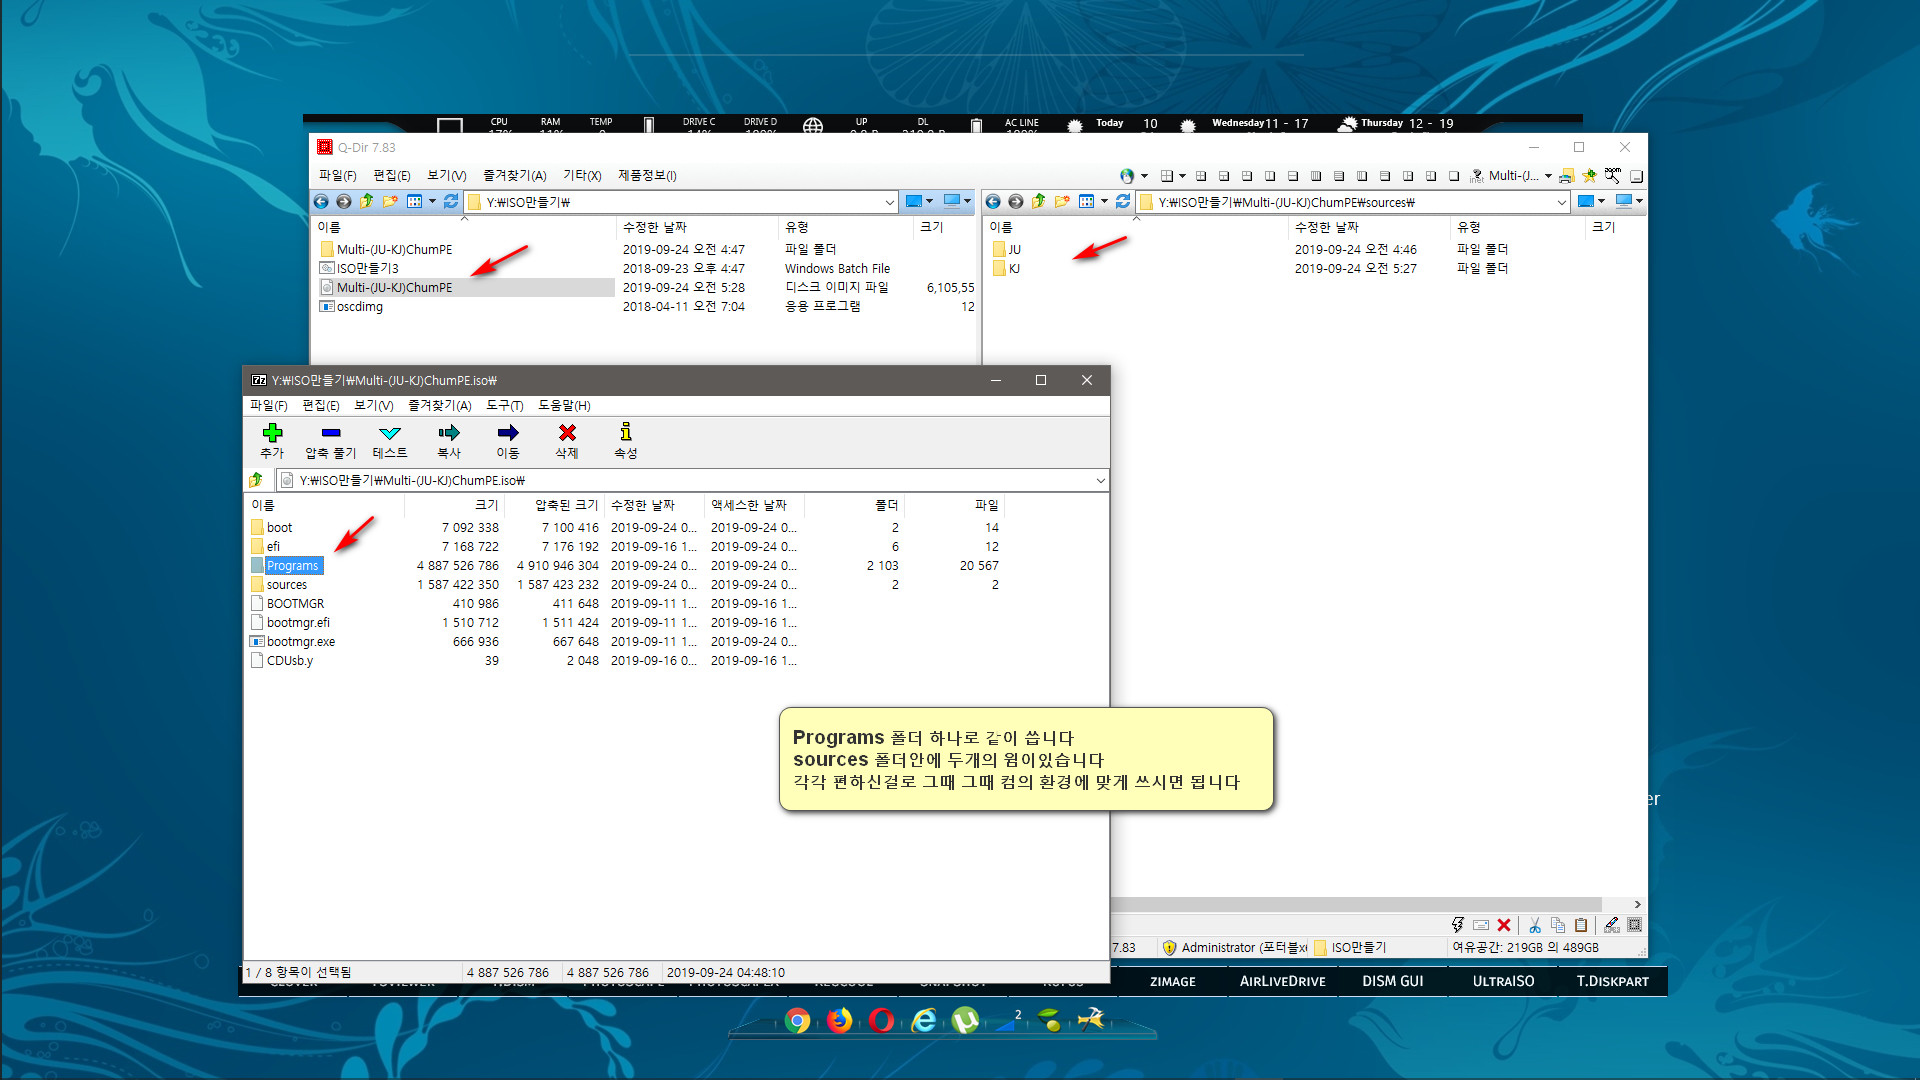Open 7-Zip's 보기(V) menu
1920x1080 pixels.
[373, 406]
